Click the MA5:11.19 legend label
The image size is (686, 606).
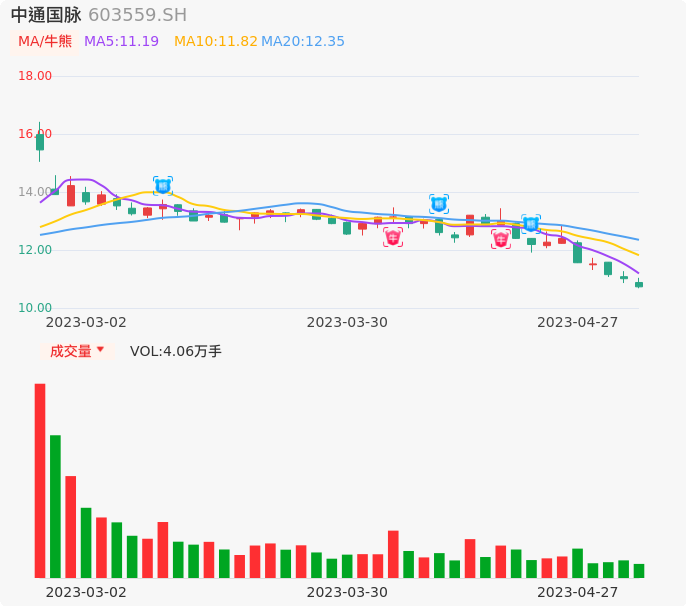coord(122,42)
